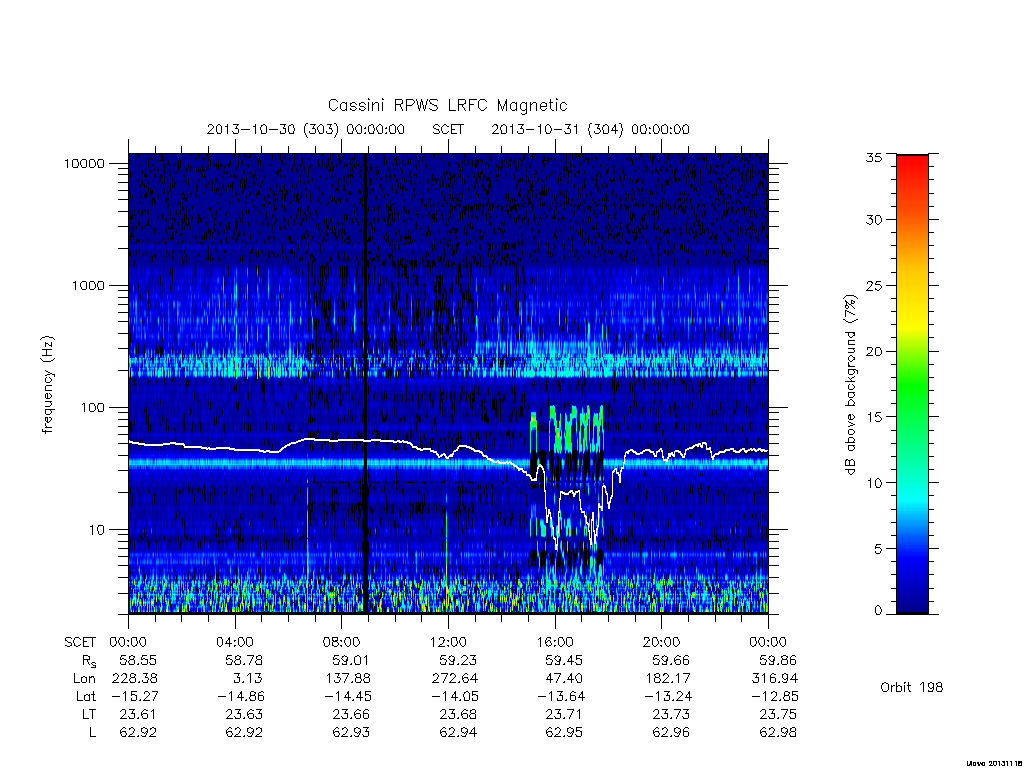Image resolution: width=1024 pixels, height=768 pixels.
Task: Click the '100' frequency tick label
Action: click(x=92, y=408)
